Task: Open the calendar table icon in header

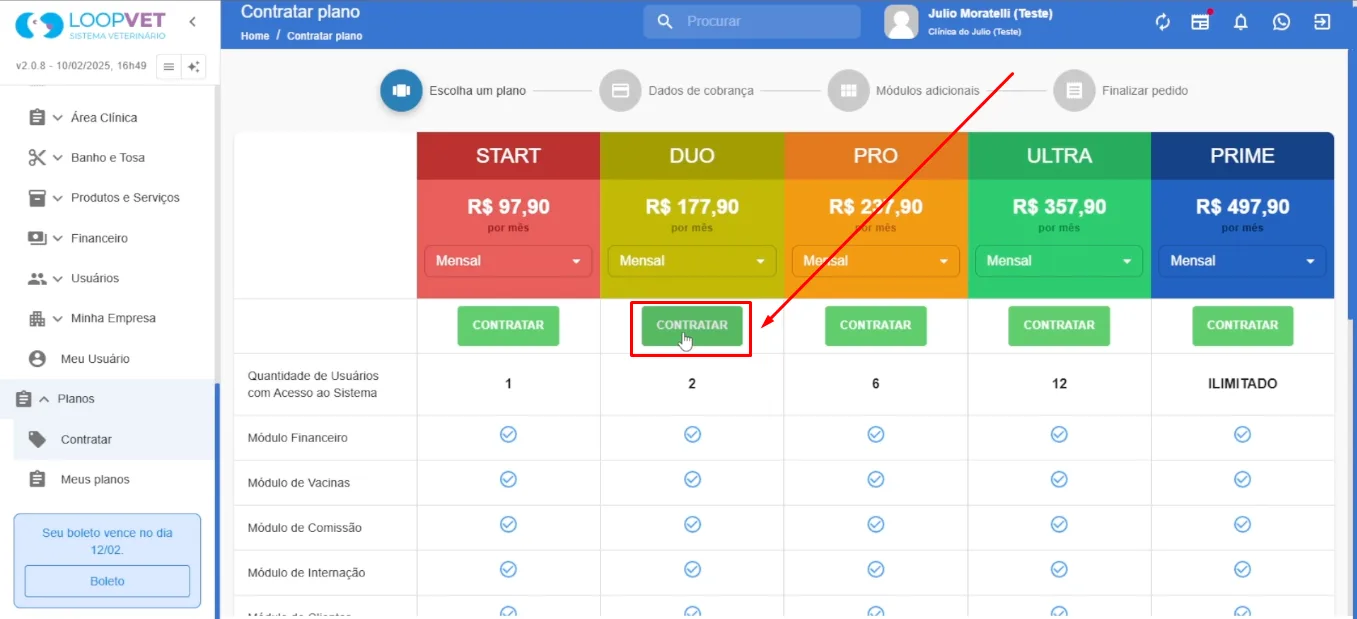Action: (x=1200, y=22)
